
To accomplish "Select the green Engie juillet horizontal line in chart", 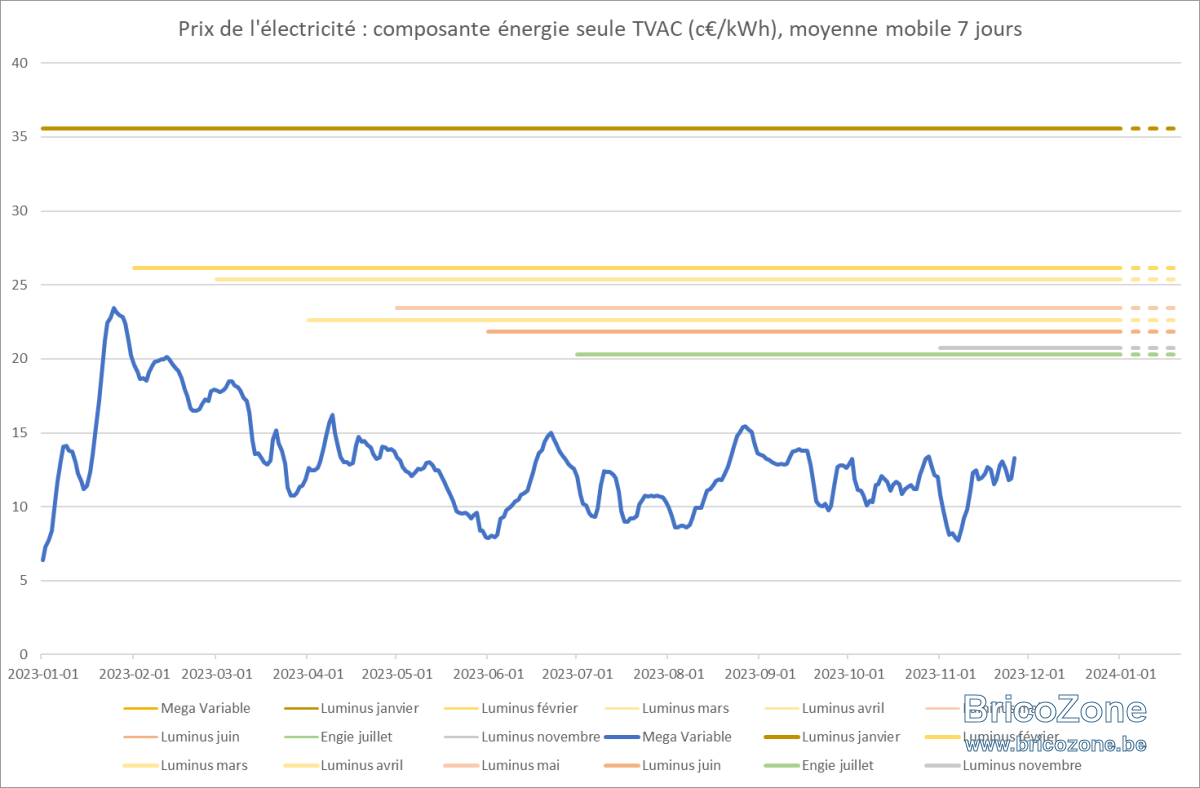I will 848,354.
